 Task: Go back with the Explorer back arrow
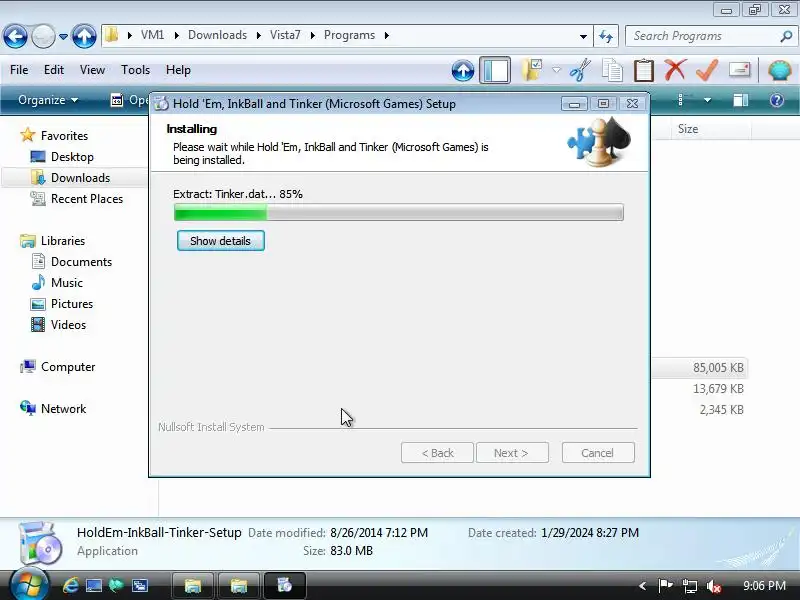coord(15,36)
